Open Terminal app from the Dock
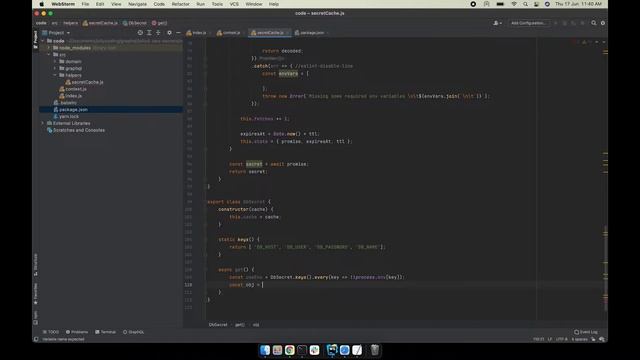 click(x=302, y=350)
